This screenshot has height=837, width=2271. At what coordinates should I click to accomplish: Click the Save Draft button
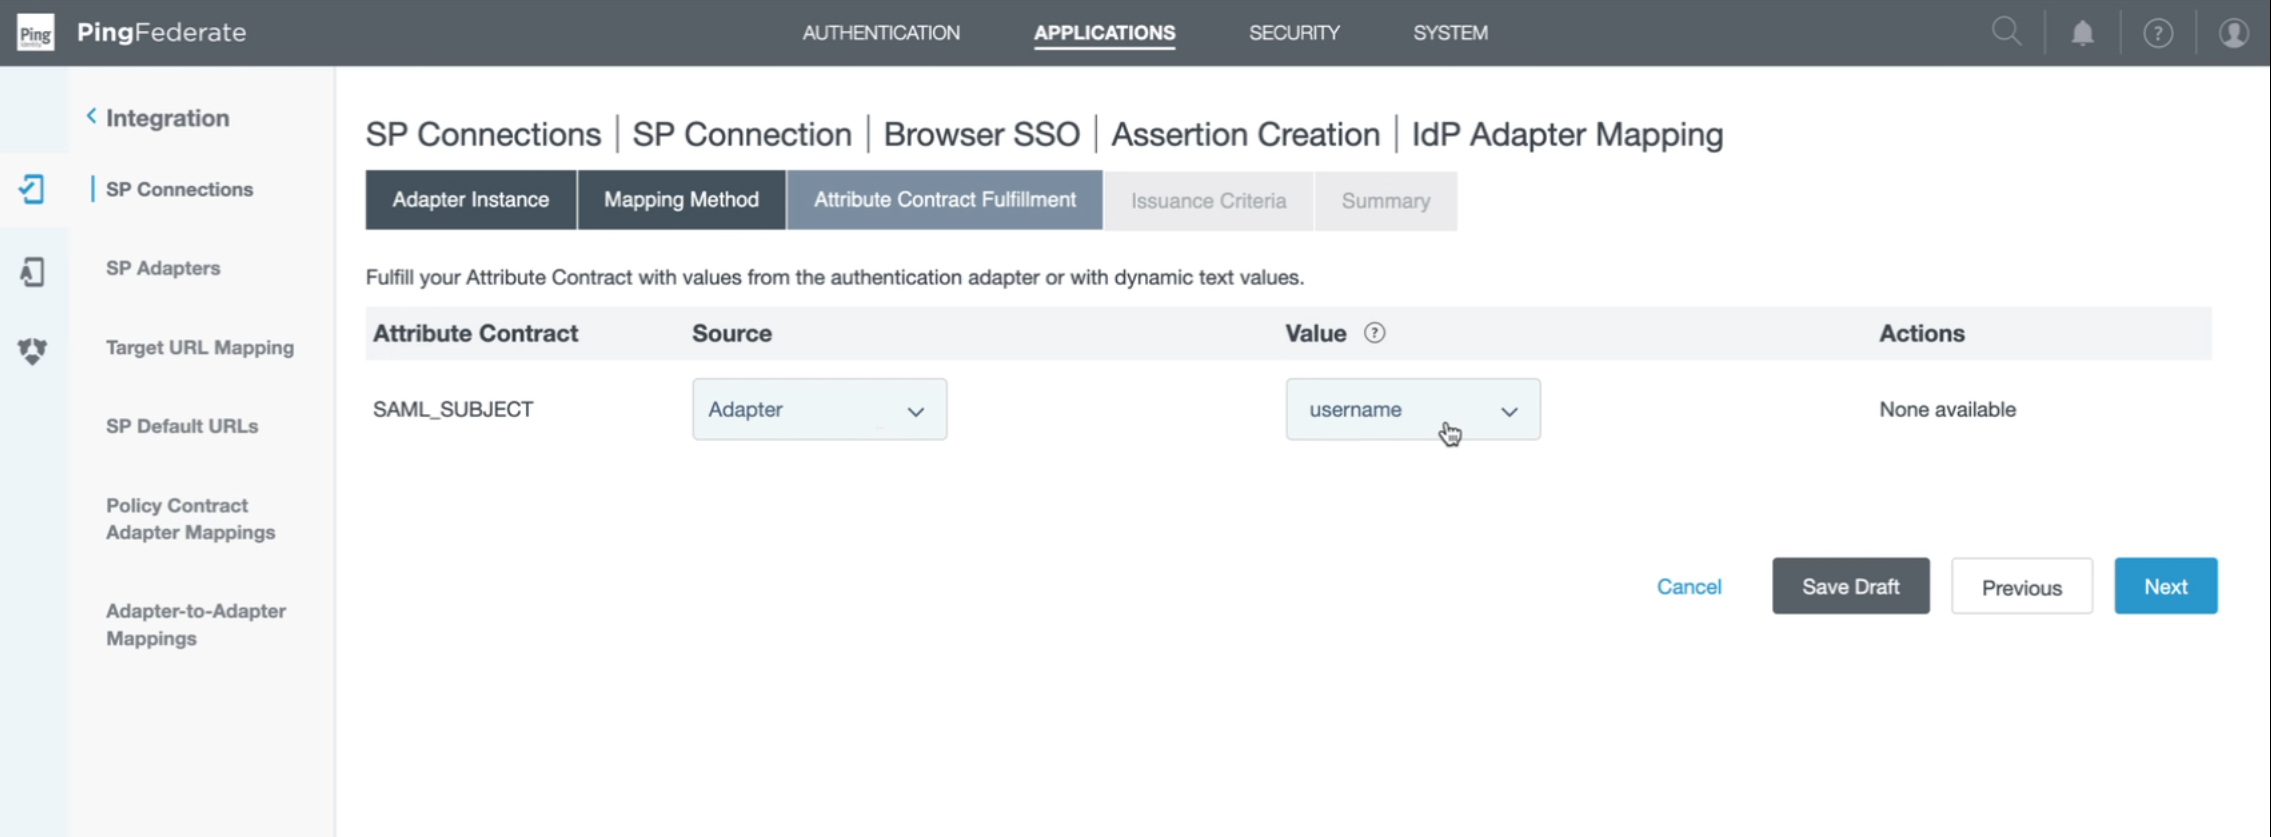pyautogui.click(x=1850, y=586)
